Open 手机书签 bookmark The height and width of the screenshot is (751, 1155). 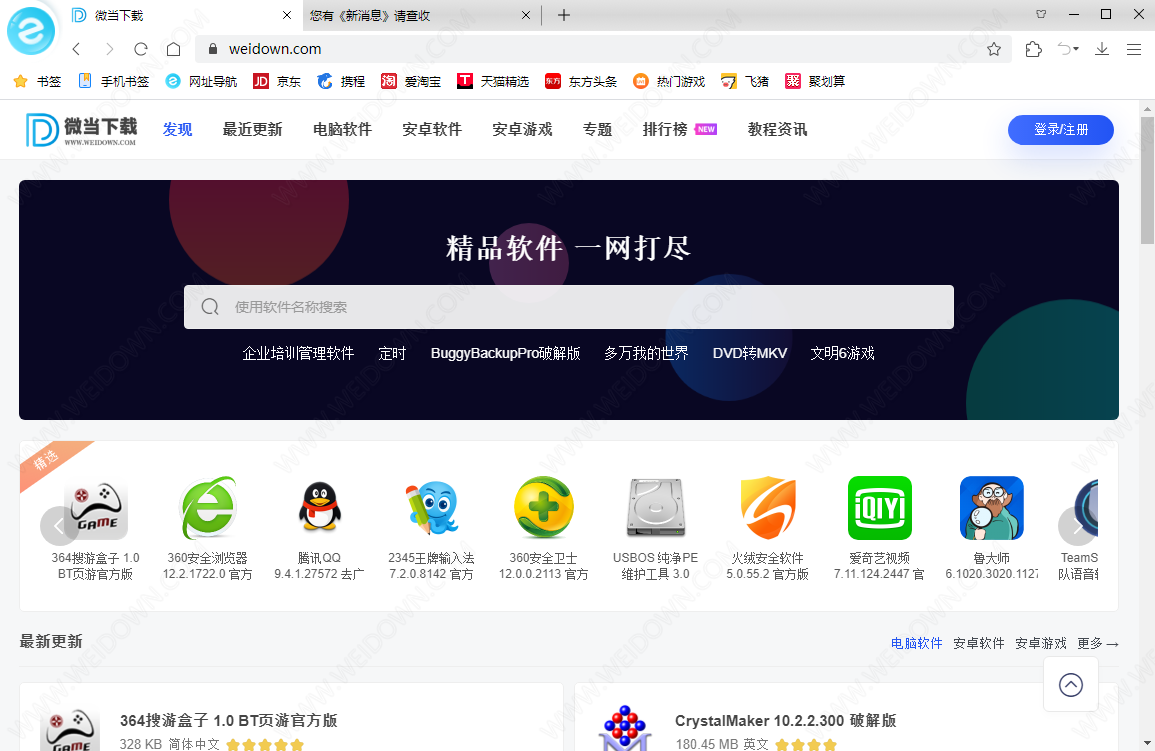113,81
